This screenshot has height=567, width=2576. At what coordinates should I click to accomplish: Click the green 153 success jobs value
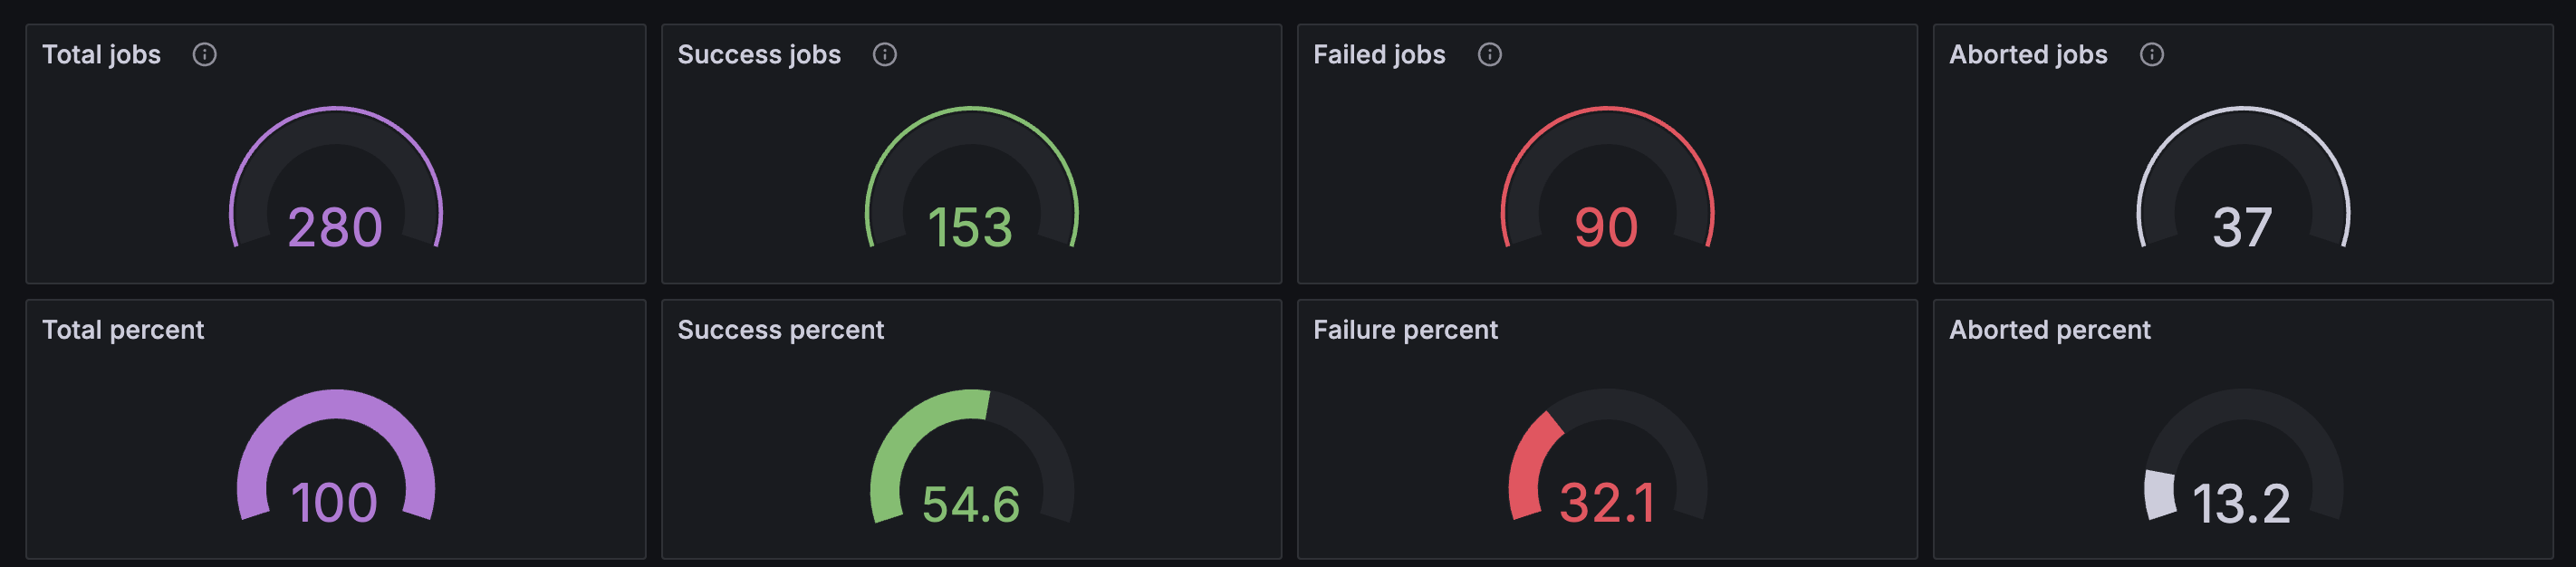click(970, 227)
